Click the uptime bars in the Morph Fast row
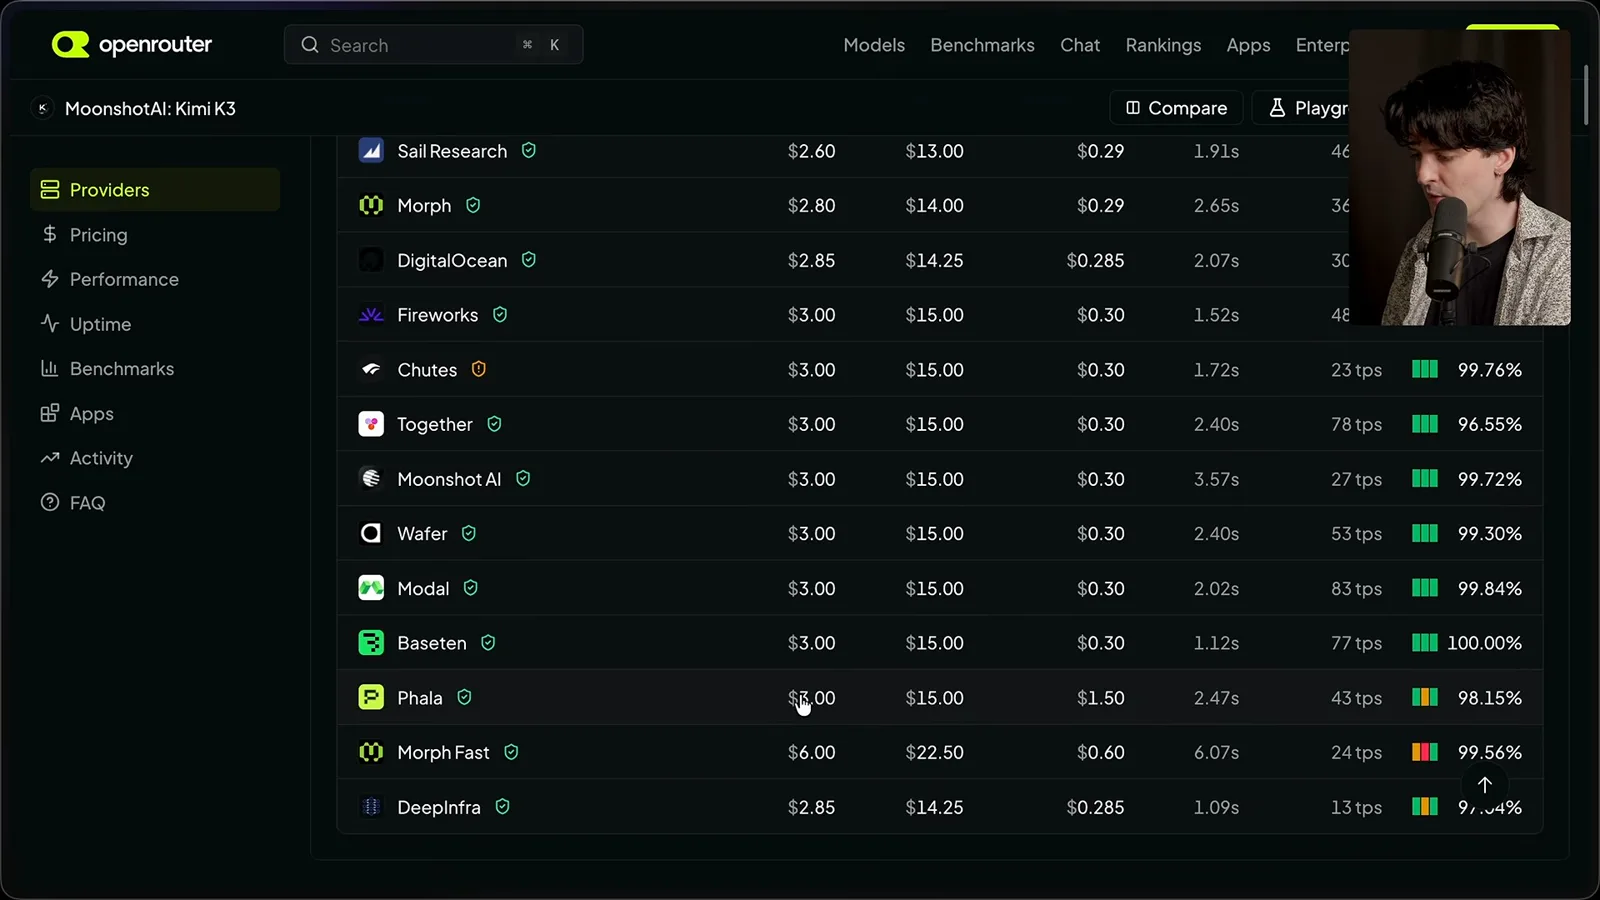Image resolution: width=1600 pixels, height=900 pixels. (1425, 752)
